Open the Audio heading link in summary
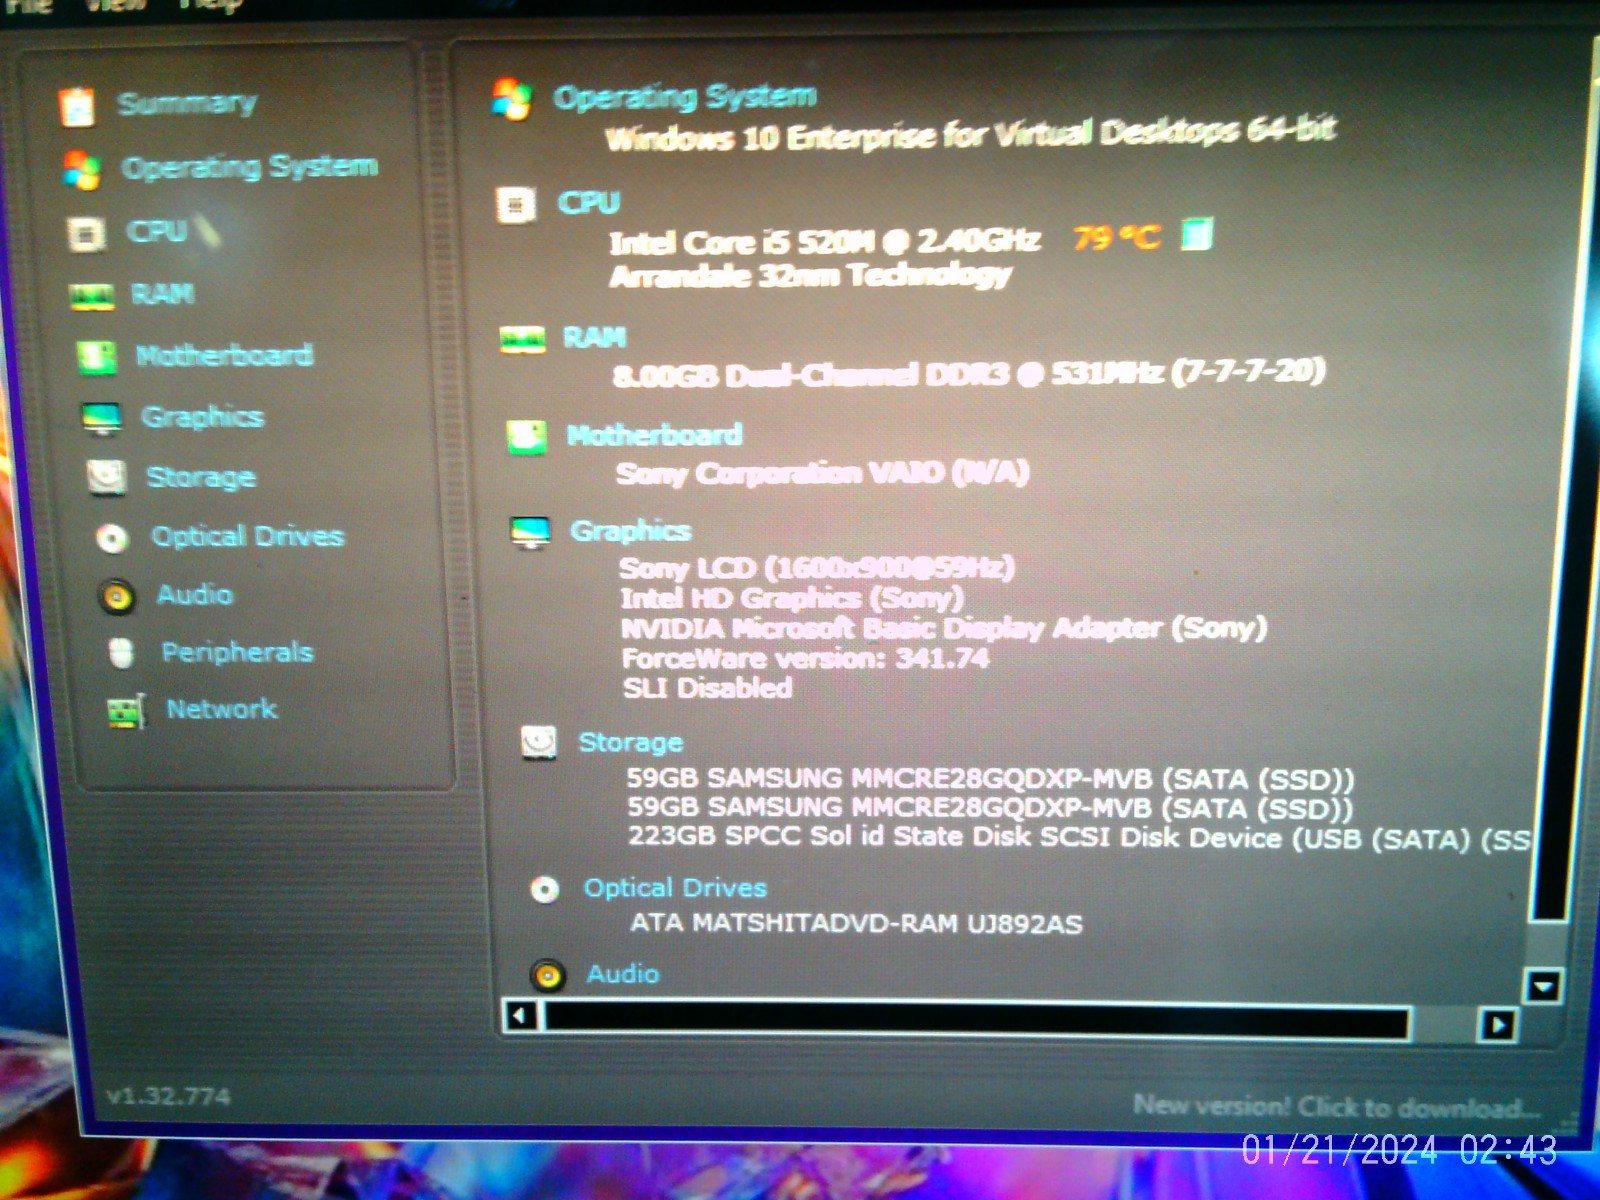 pos(623,974)
